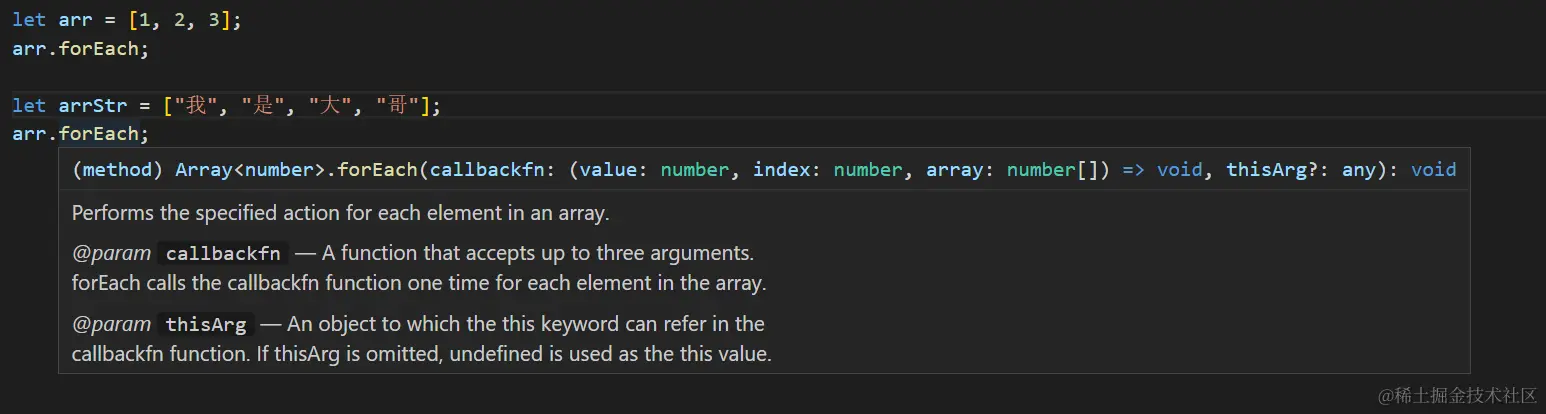Click '(method)' label in hover tooltip
Screen dimensions: 1546x414
click(118, 170)
